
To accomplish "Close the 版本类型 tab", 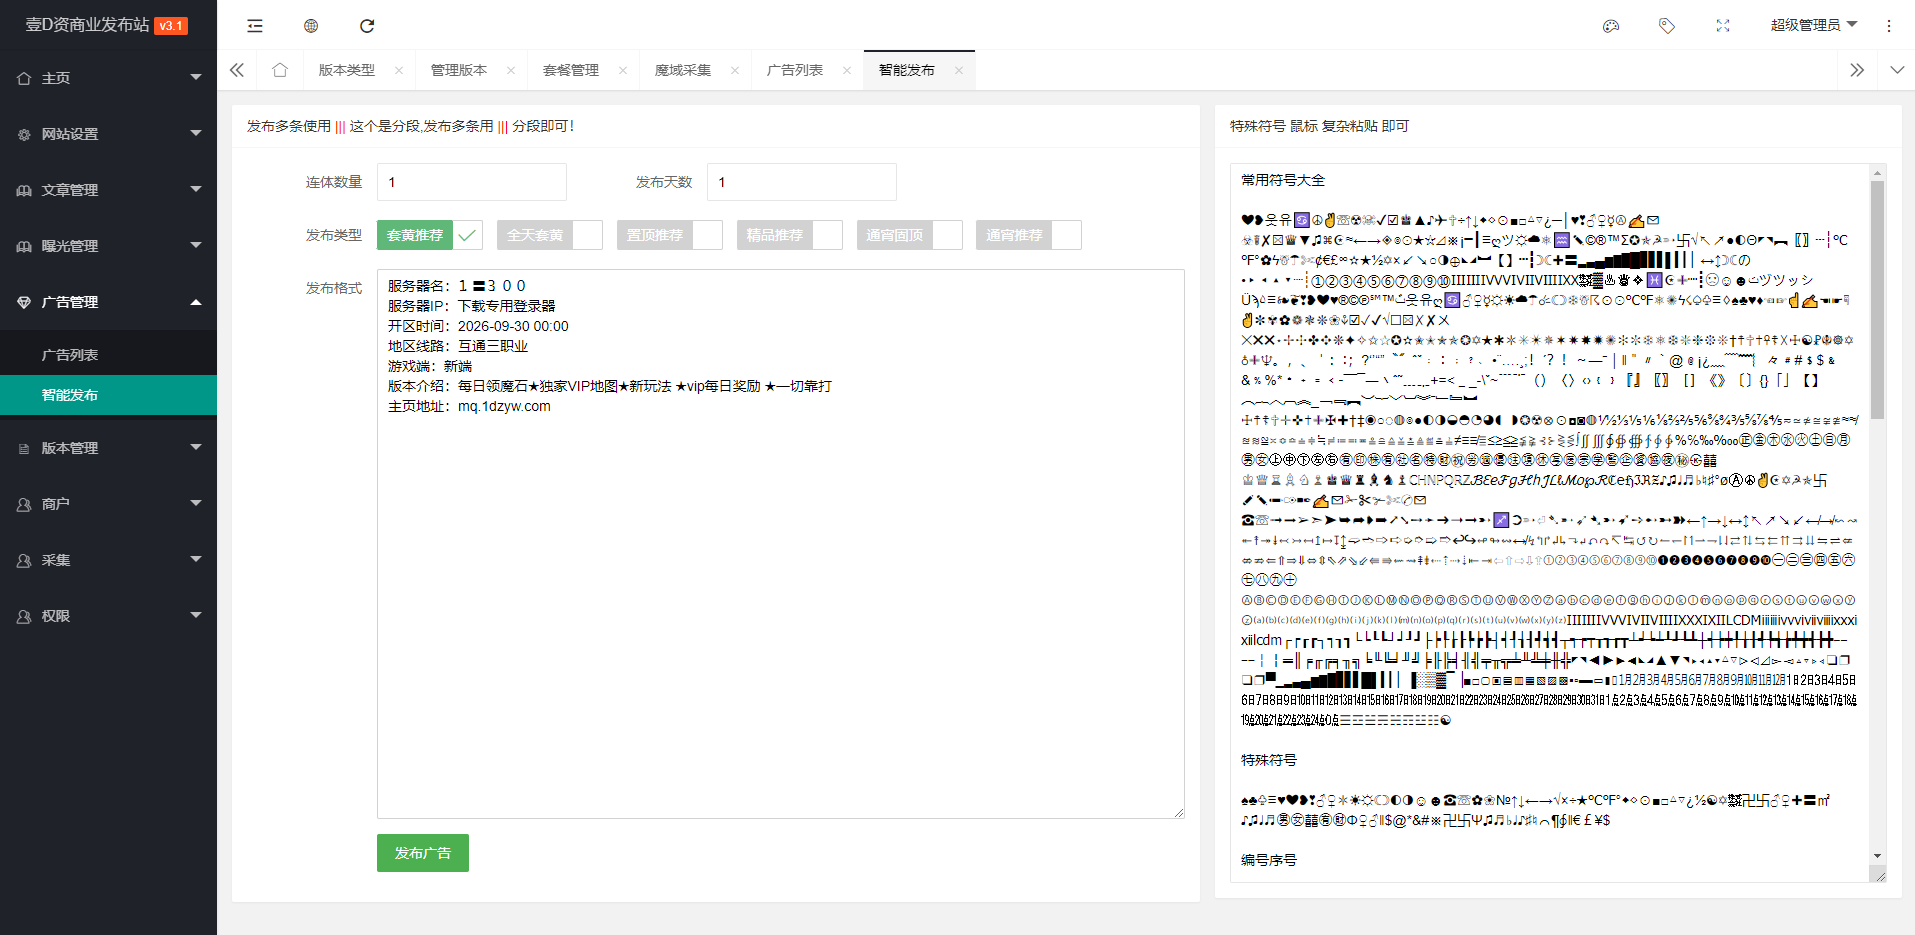I will coord(399,70).
